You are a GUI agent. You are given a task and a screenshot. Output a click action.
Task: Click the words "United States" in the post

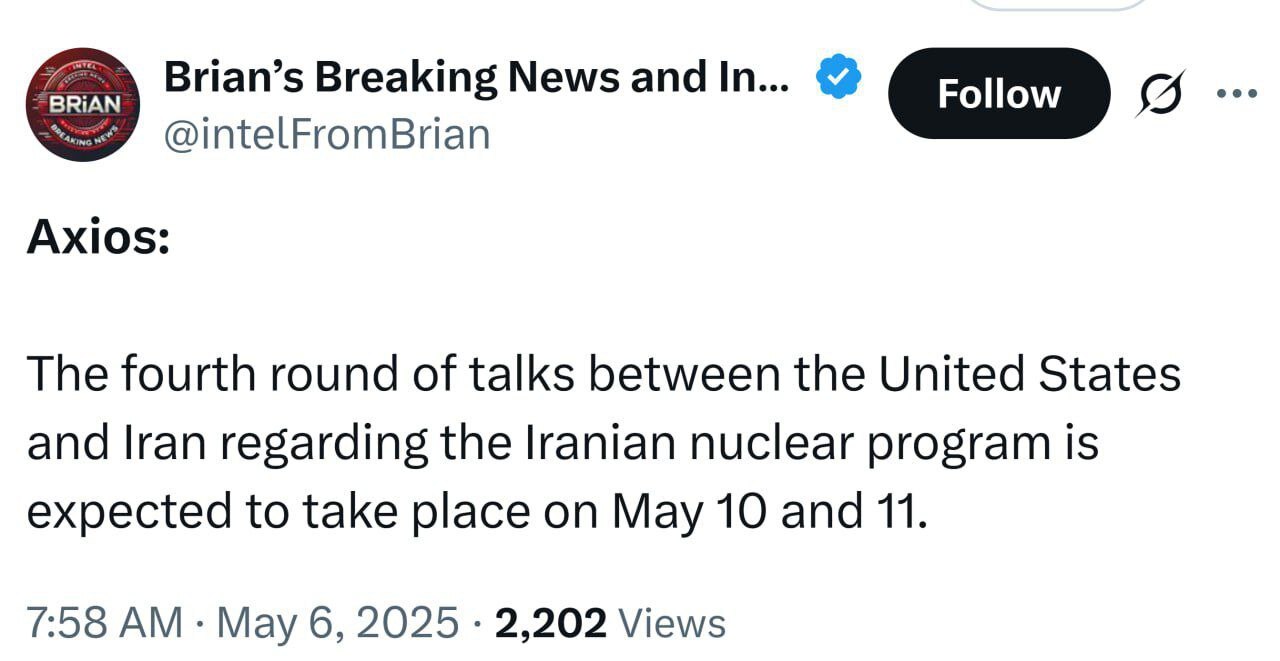point(1030,374)
